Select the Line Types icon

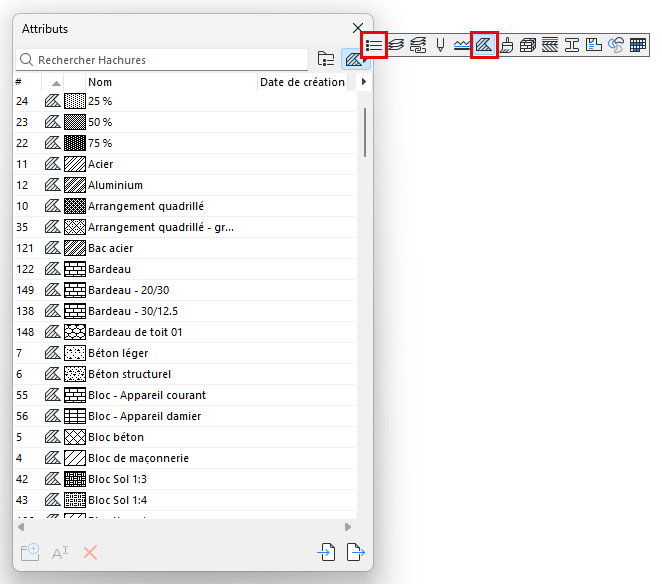tap(462, 45)
